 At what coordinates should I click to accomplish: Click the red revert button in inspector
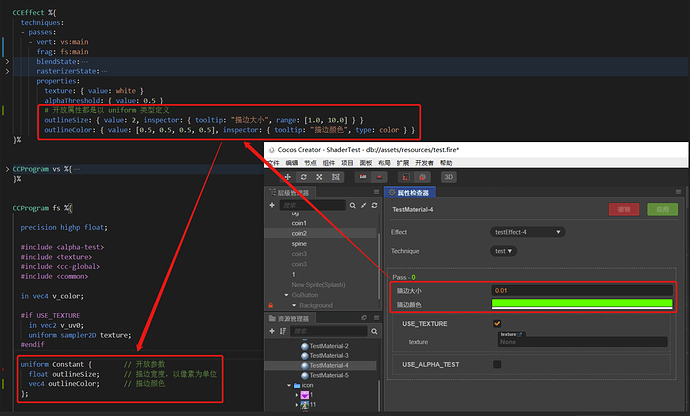(x=624, y=209)
